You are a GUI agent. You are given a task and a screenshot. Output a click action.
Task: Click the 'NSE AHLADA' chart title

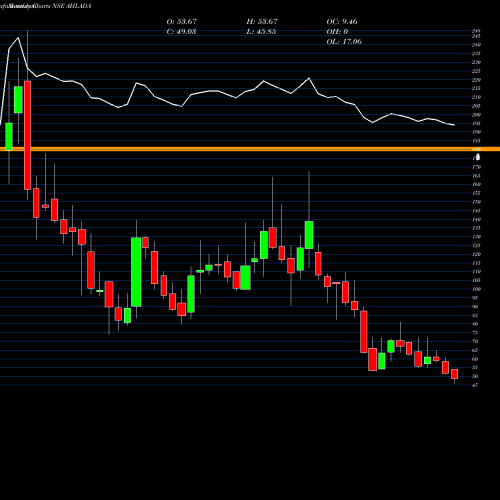(x=72, y=6)
